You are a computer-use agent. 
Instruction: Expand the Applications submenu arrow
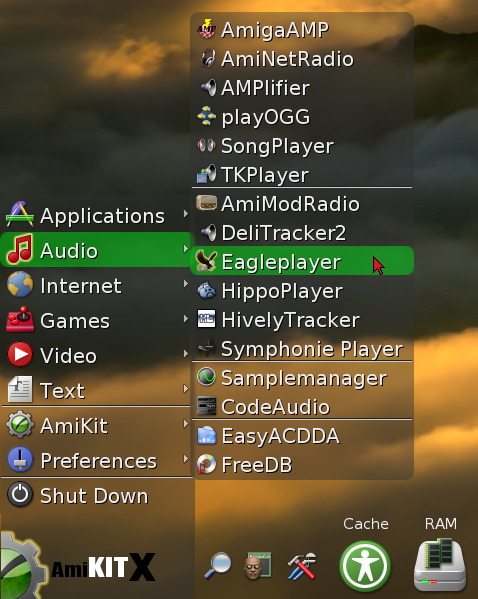click(x=186, y=214)
